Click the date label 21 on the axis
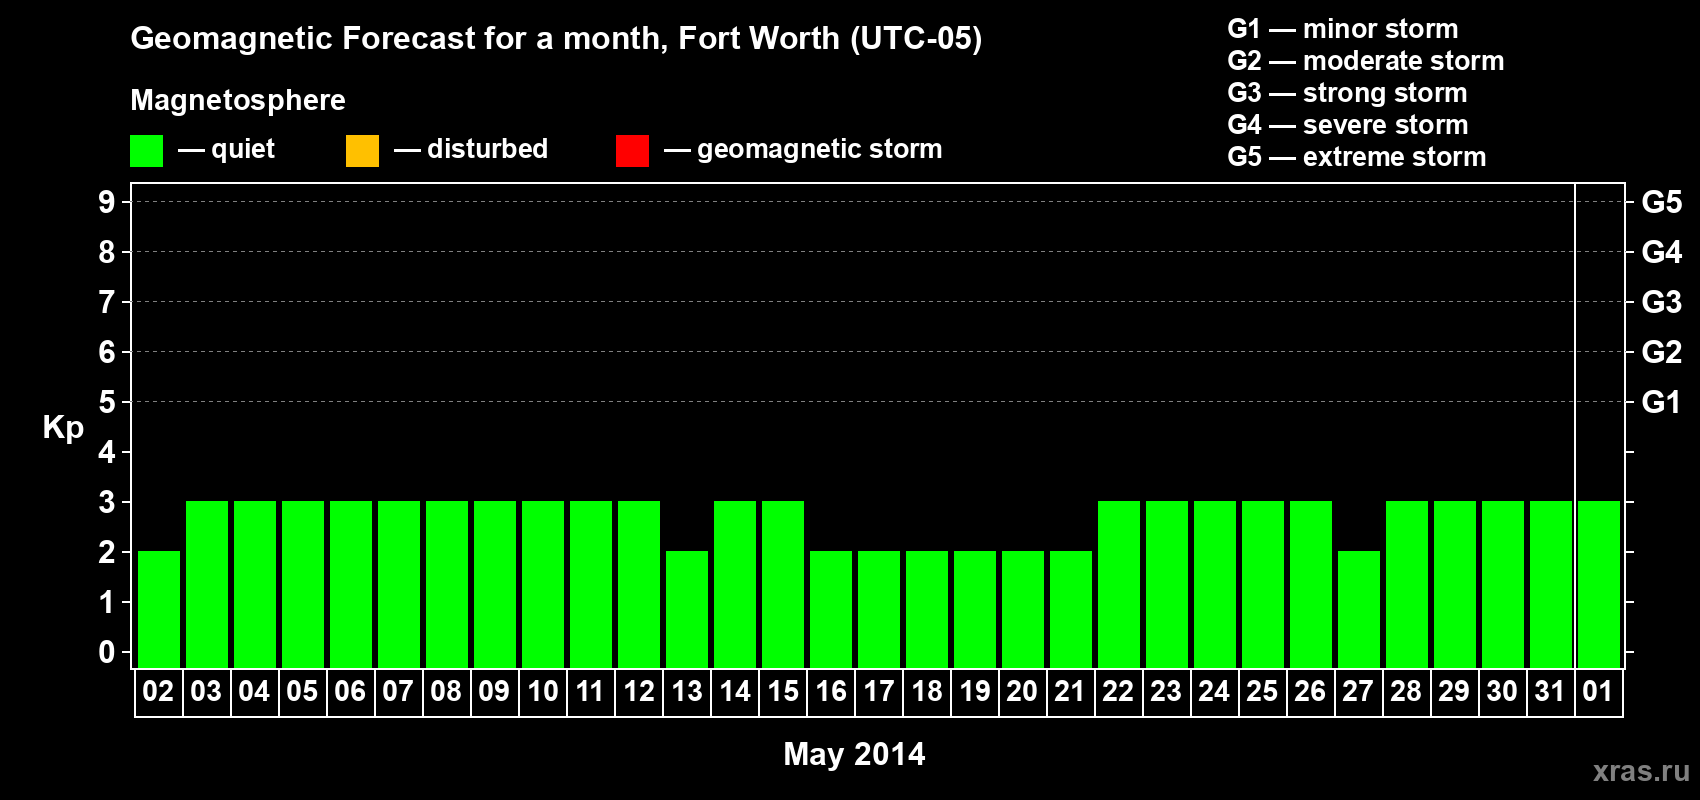Screen dimensions: 1700x800 coord(1070,692)
